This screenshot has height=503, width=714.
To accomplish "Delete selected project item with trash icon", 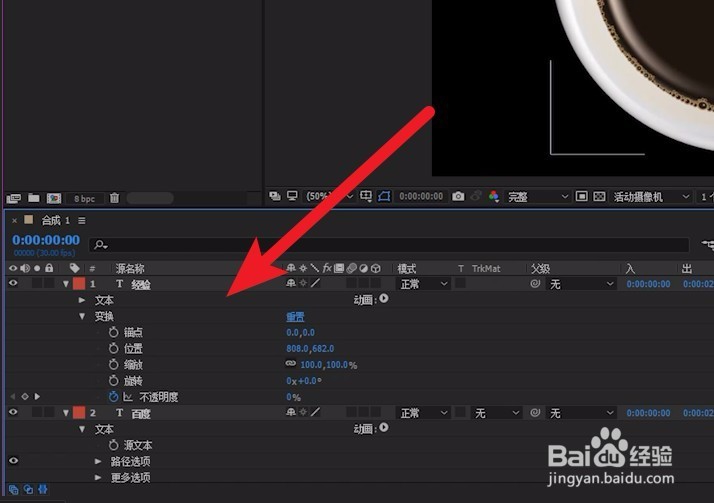I will [114, 198].
